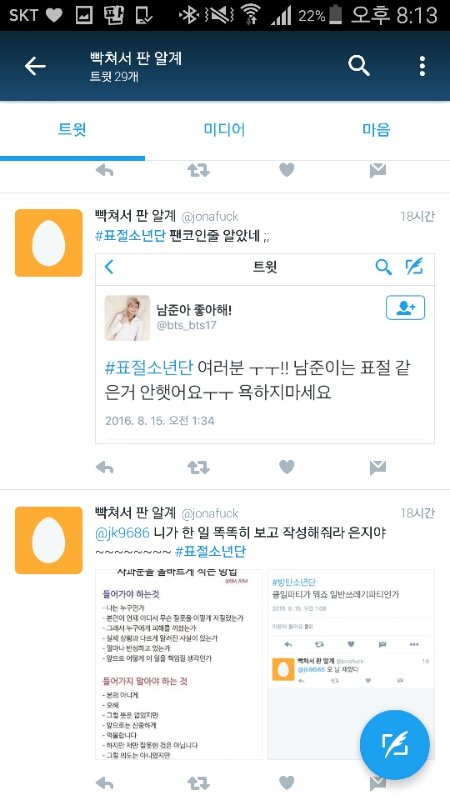Open right attached image showing #방탄소년단 tweet

[351, 664]
